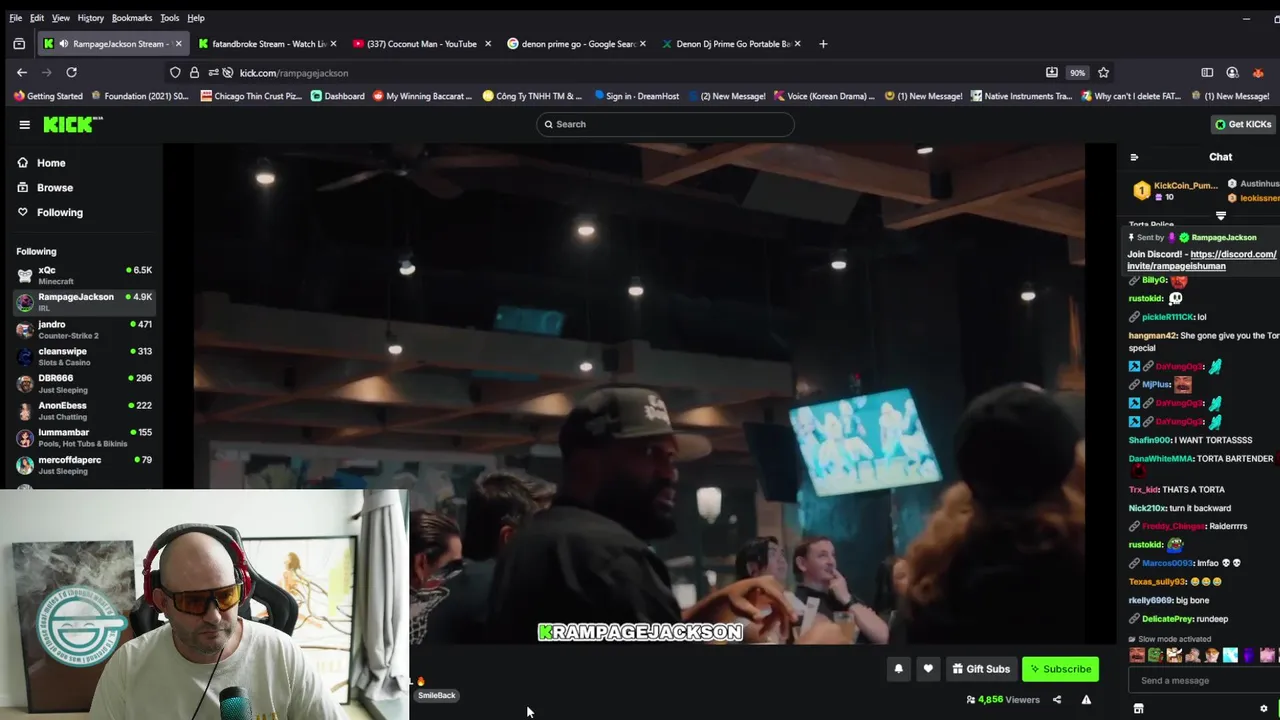The width and height of the screenshot is (1280, 720).
Task: Open the RampageJackson followed channel
Action: [x=84, y=302]
